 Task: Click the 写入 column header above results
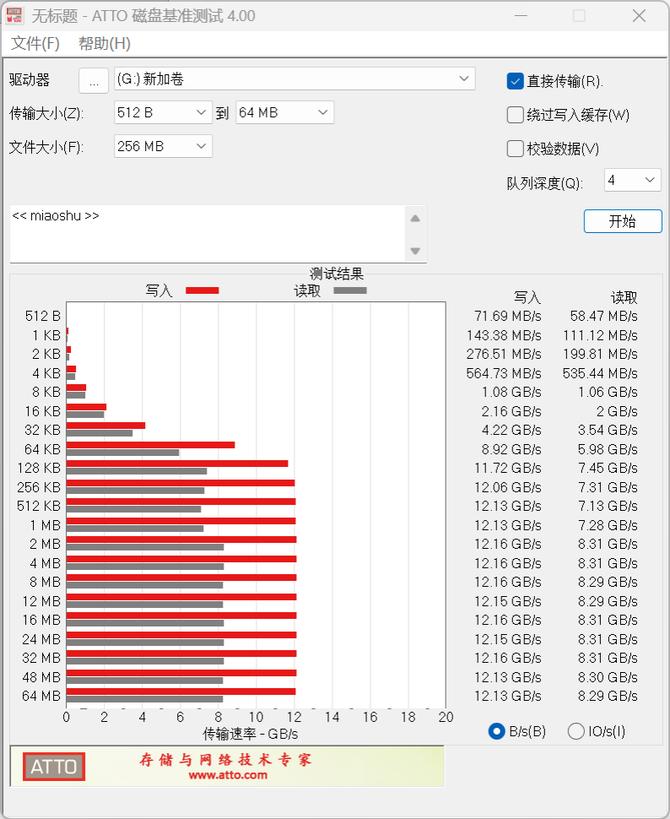pos(527,298)
